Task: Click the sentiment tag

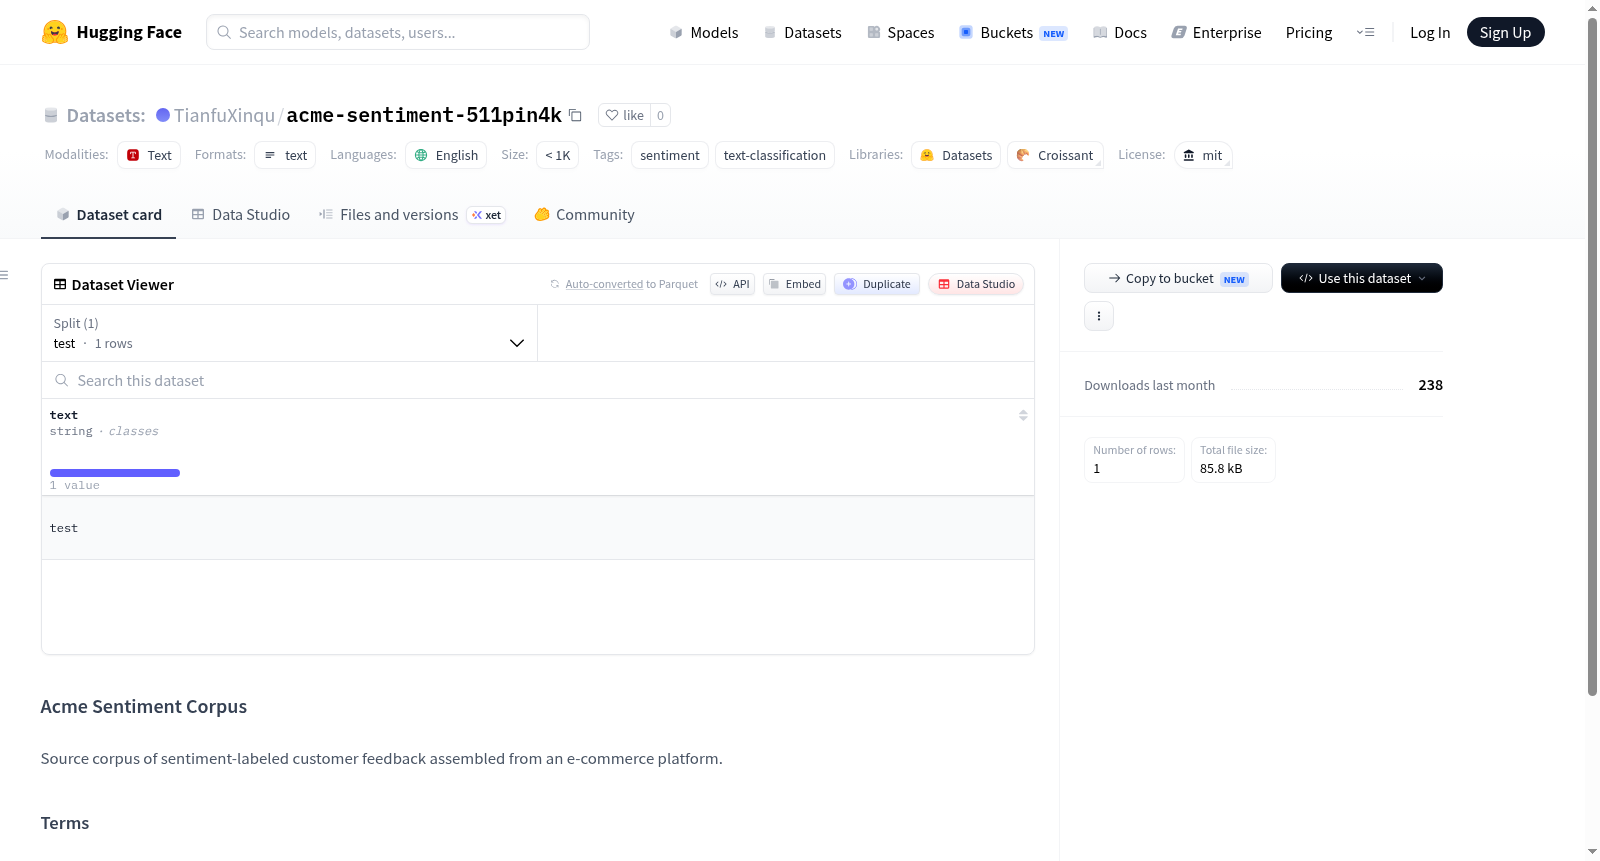Action: pos(670,155)
